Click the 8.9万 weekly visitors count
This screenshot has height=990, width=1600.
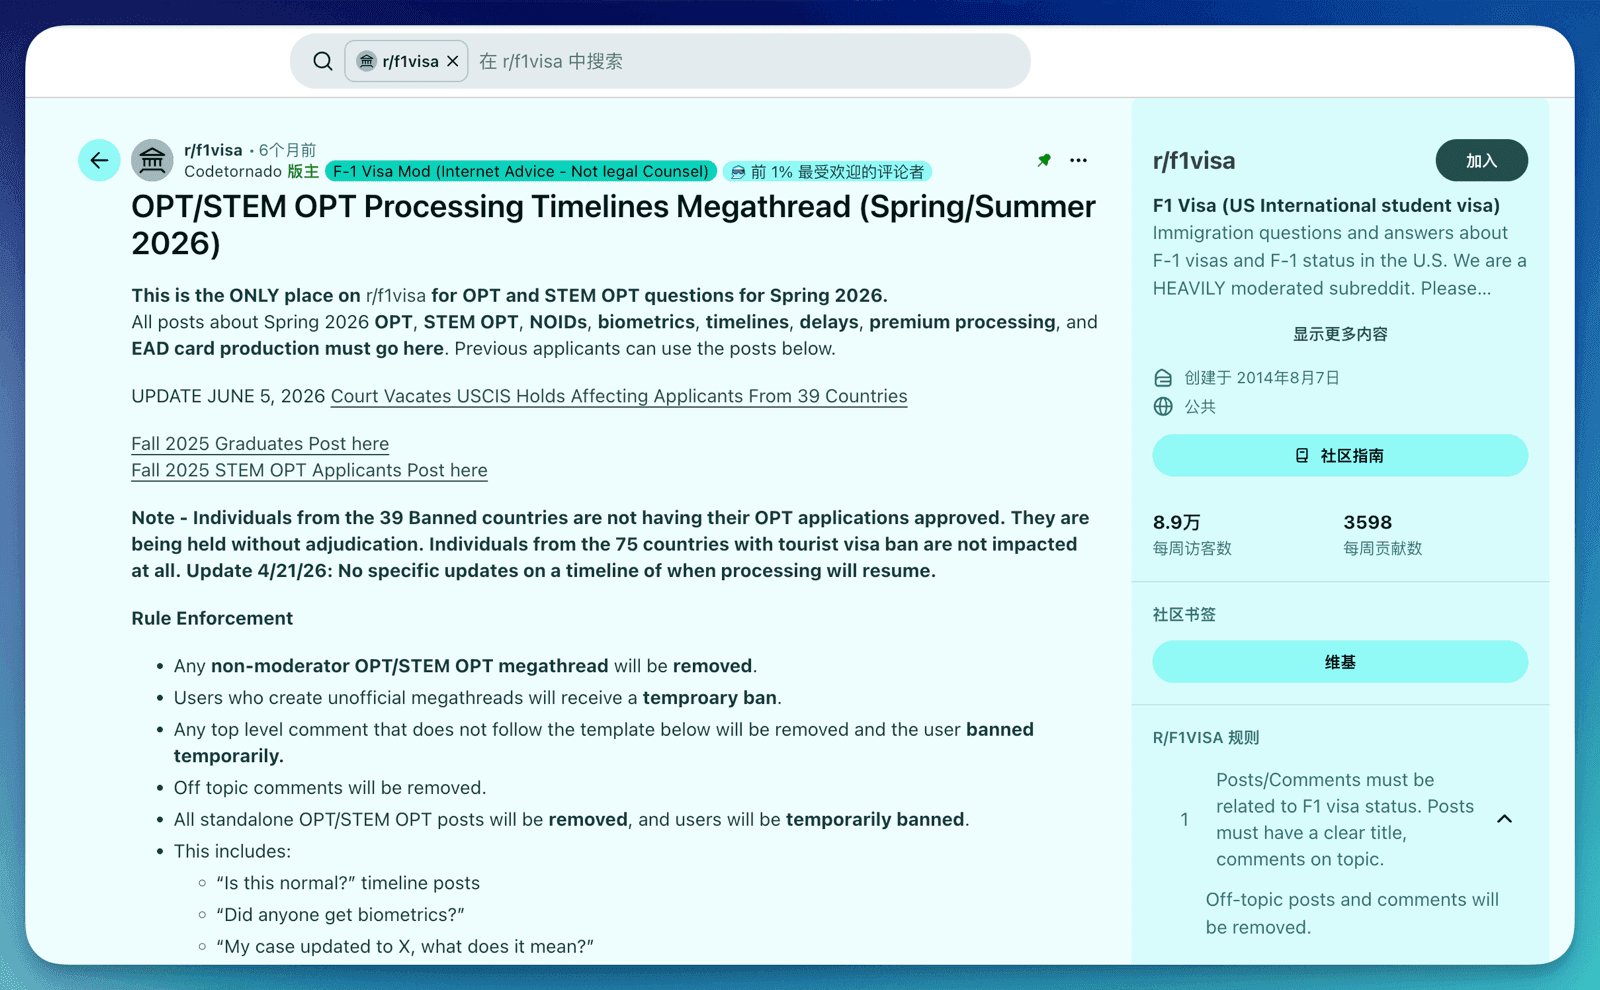click(1177, 522)
